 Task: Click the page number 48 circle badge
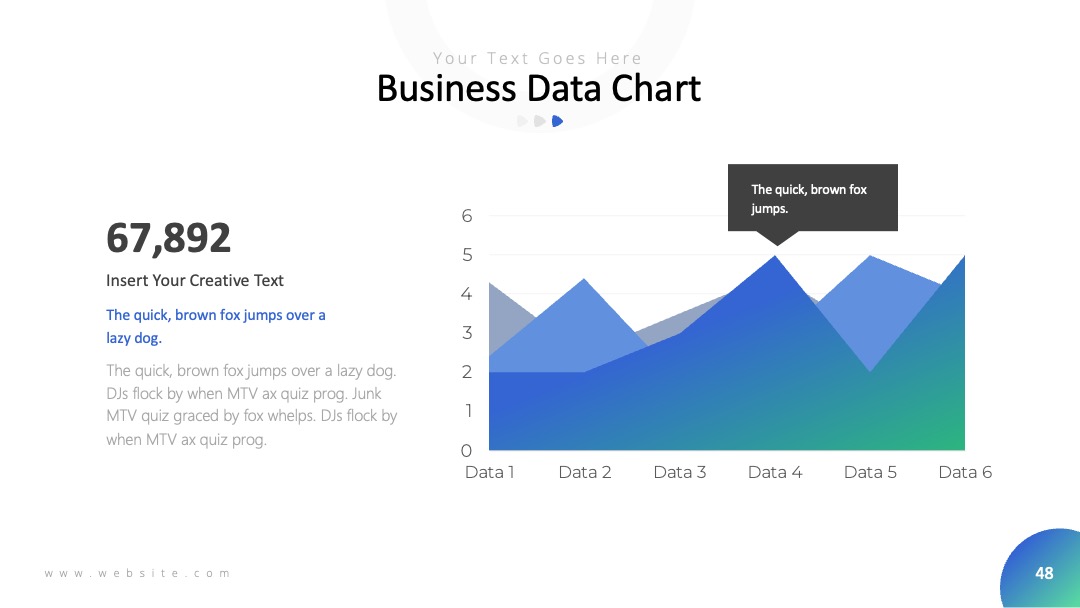pyautogui.click(x=1041, y=569)
